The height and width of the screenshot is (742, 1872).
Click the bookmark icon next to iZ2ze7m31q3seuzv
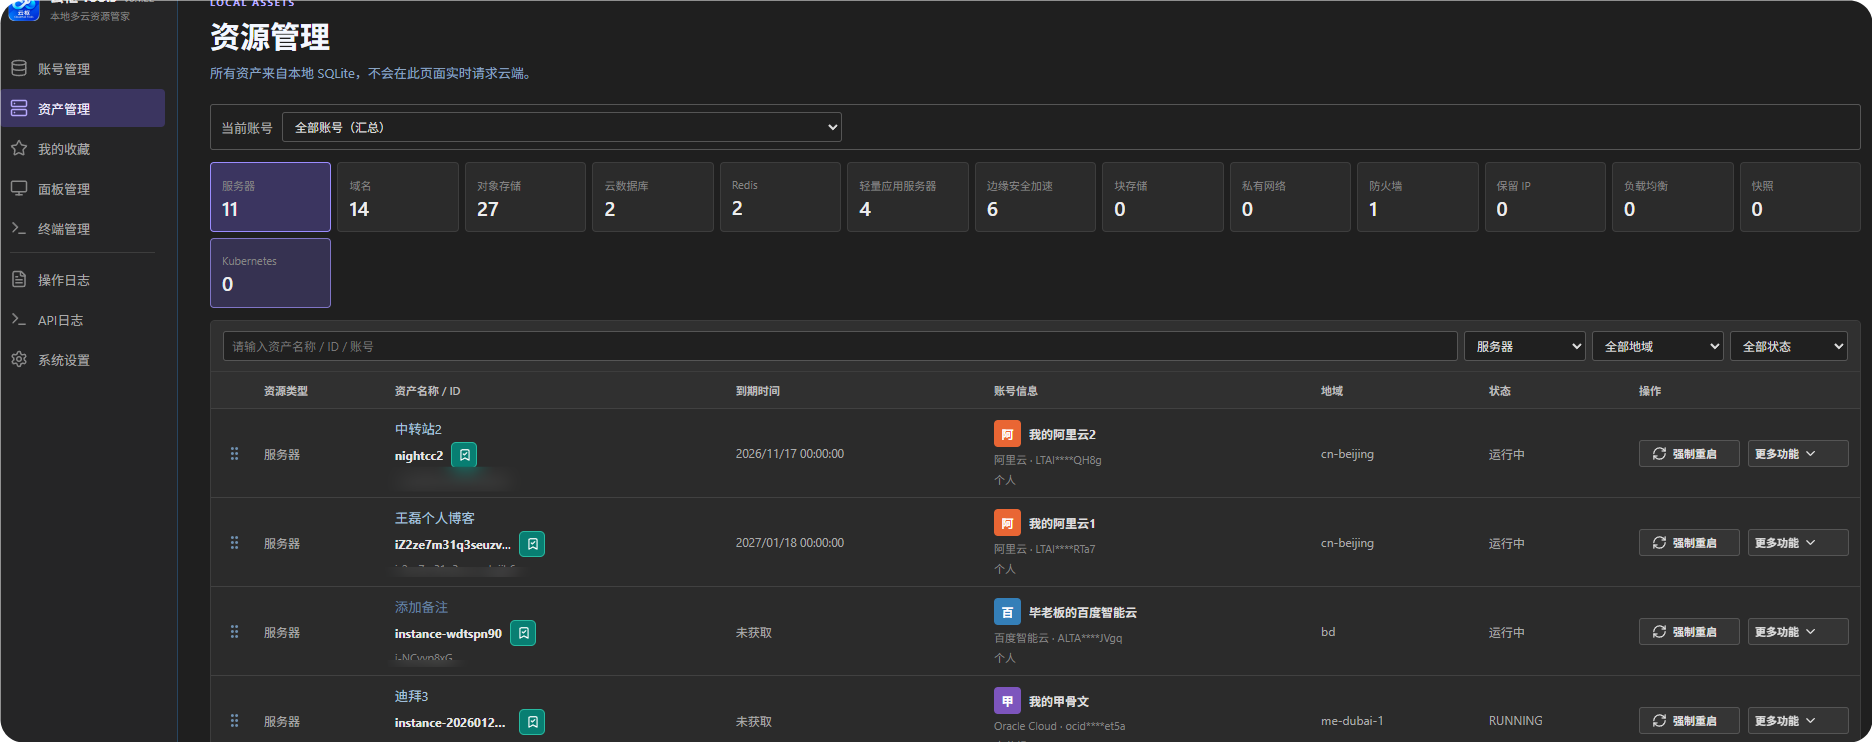pyautogui.click(x=532, y=544)
